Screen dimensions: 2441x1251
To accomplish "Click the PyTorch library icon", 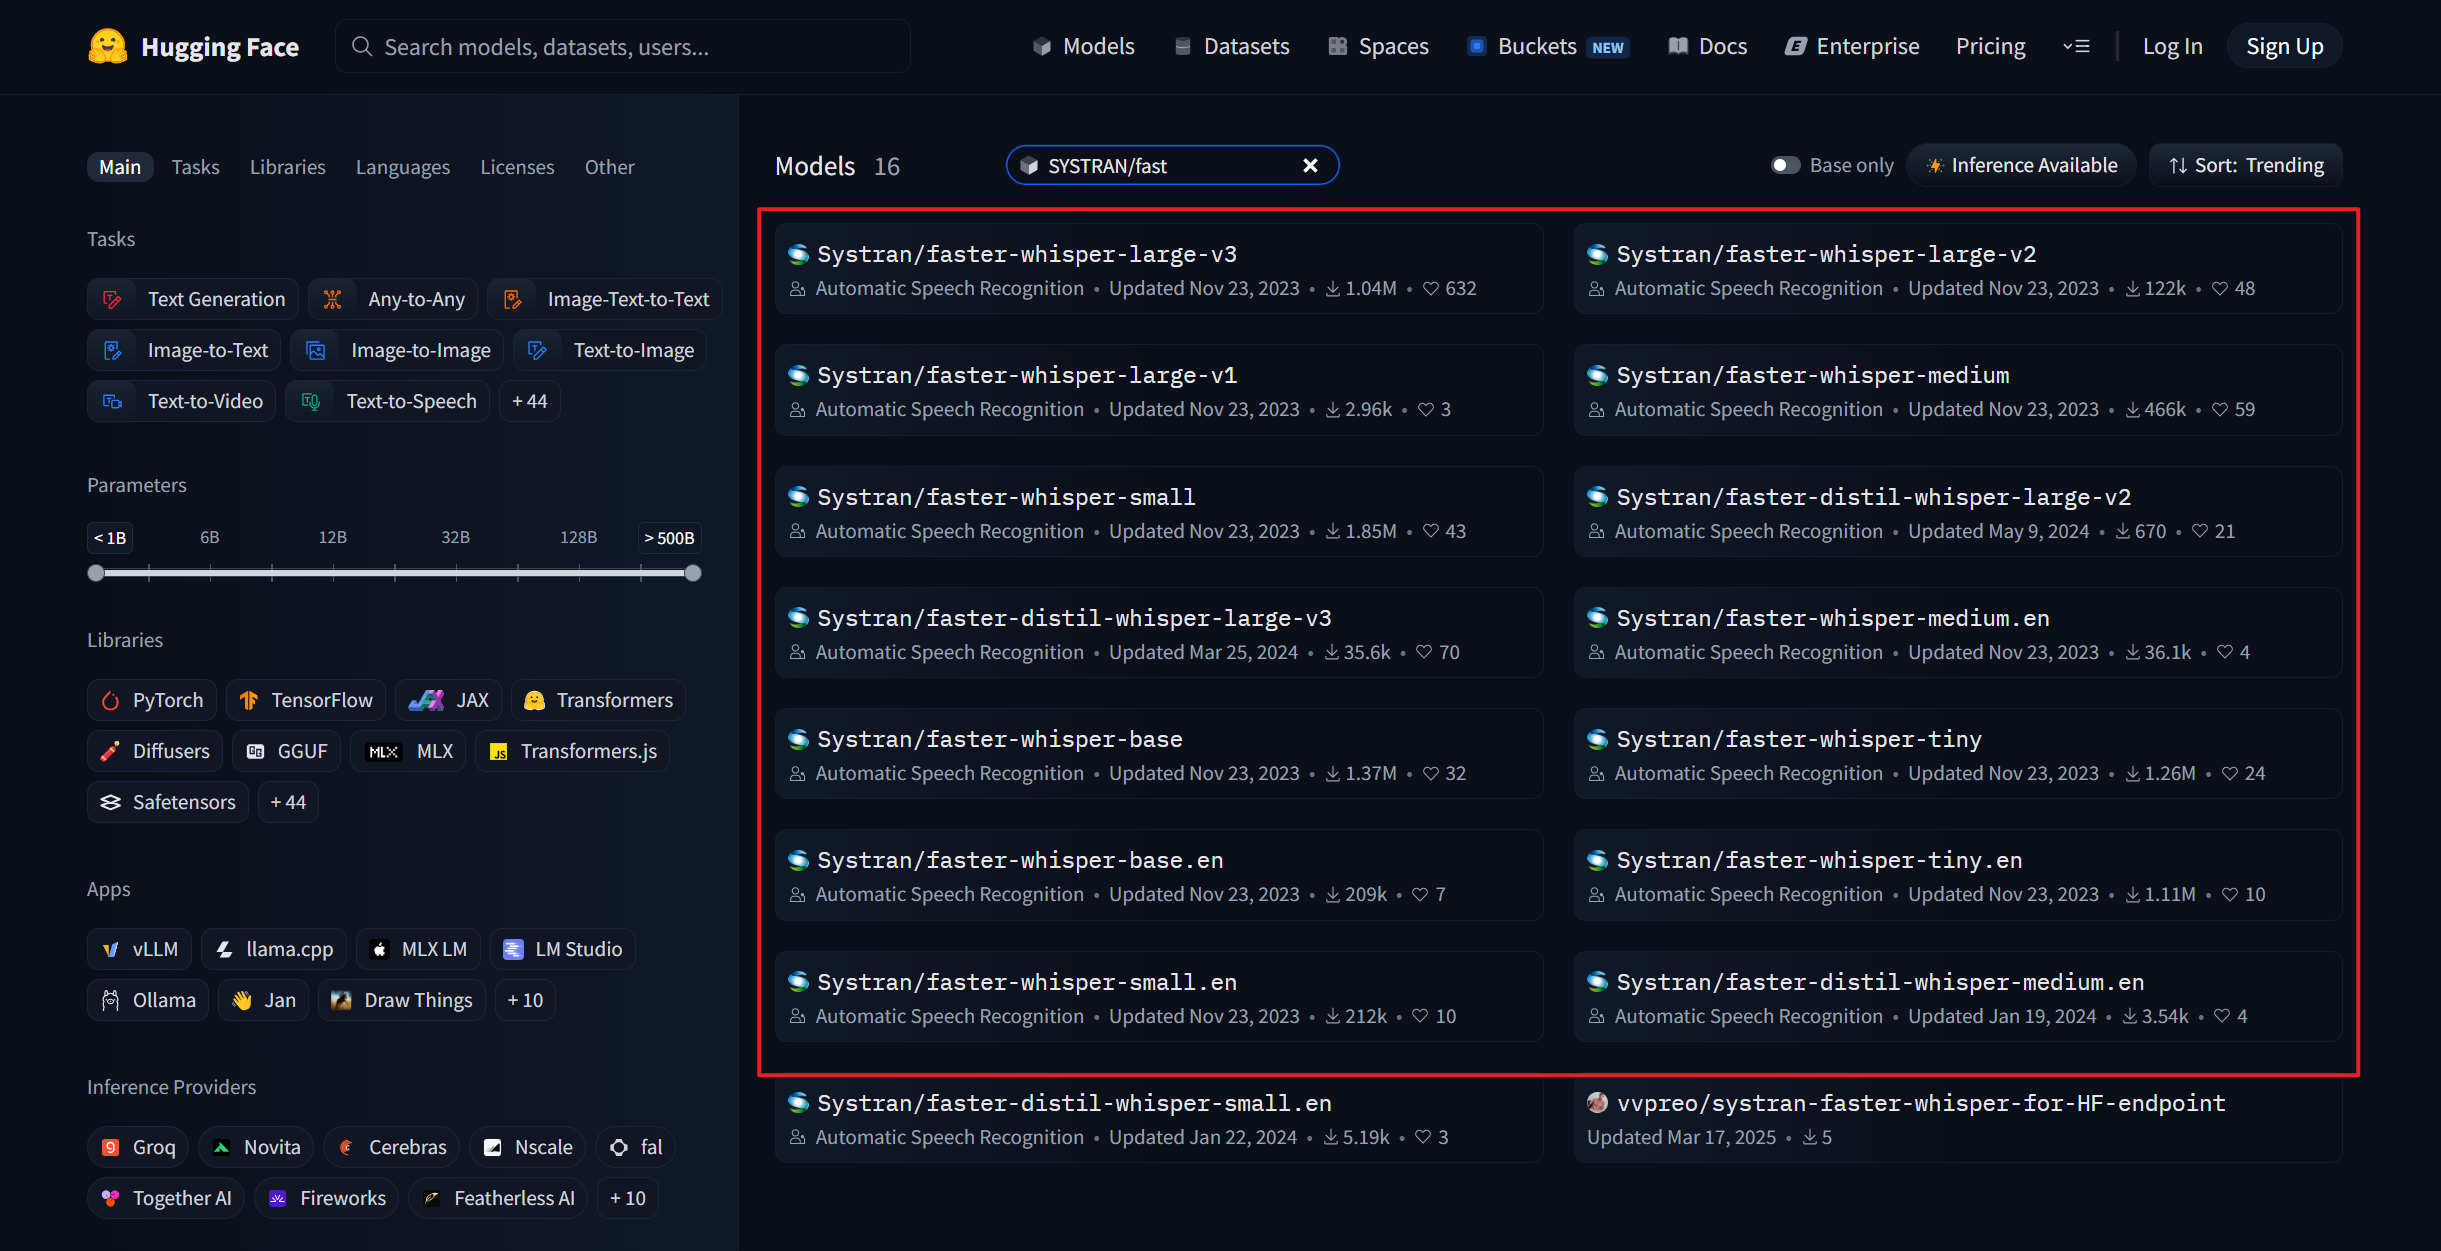I will tap(111, 700).
